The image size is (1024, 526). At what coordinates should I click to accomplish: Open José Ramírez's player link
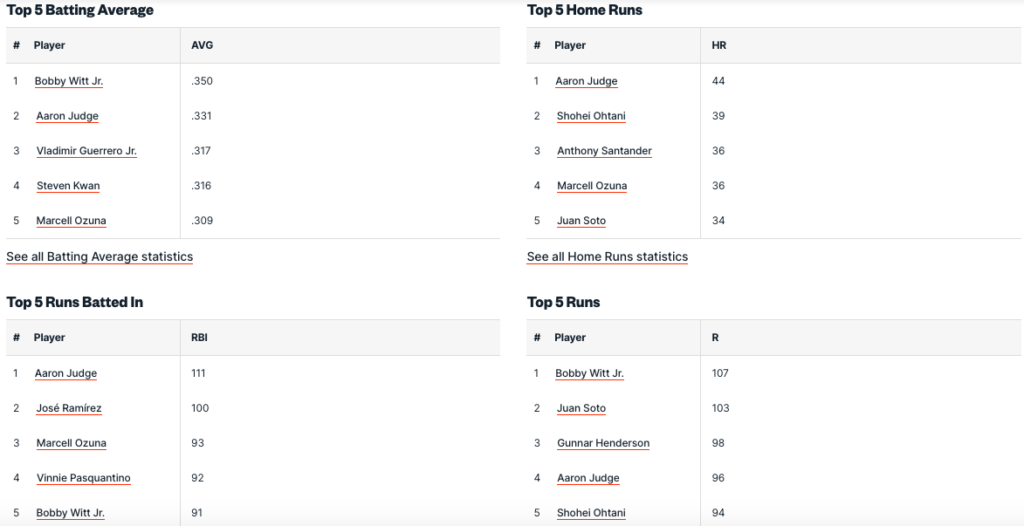[x=68, y=408]
